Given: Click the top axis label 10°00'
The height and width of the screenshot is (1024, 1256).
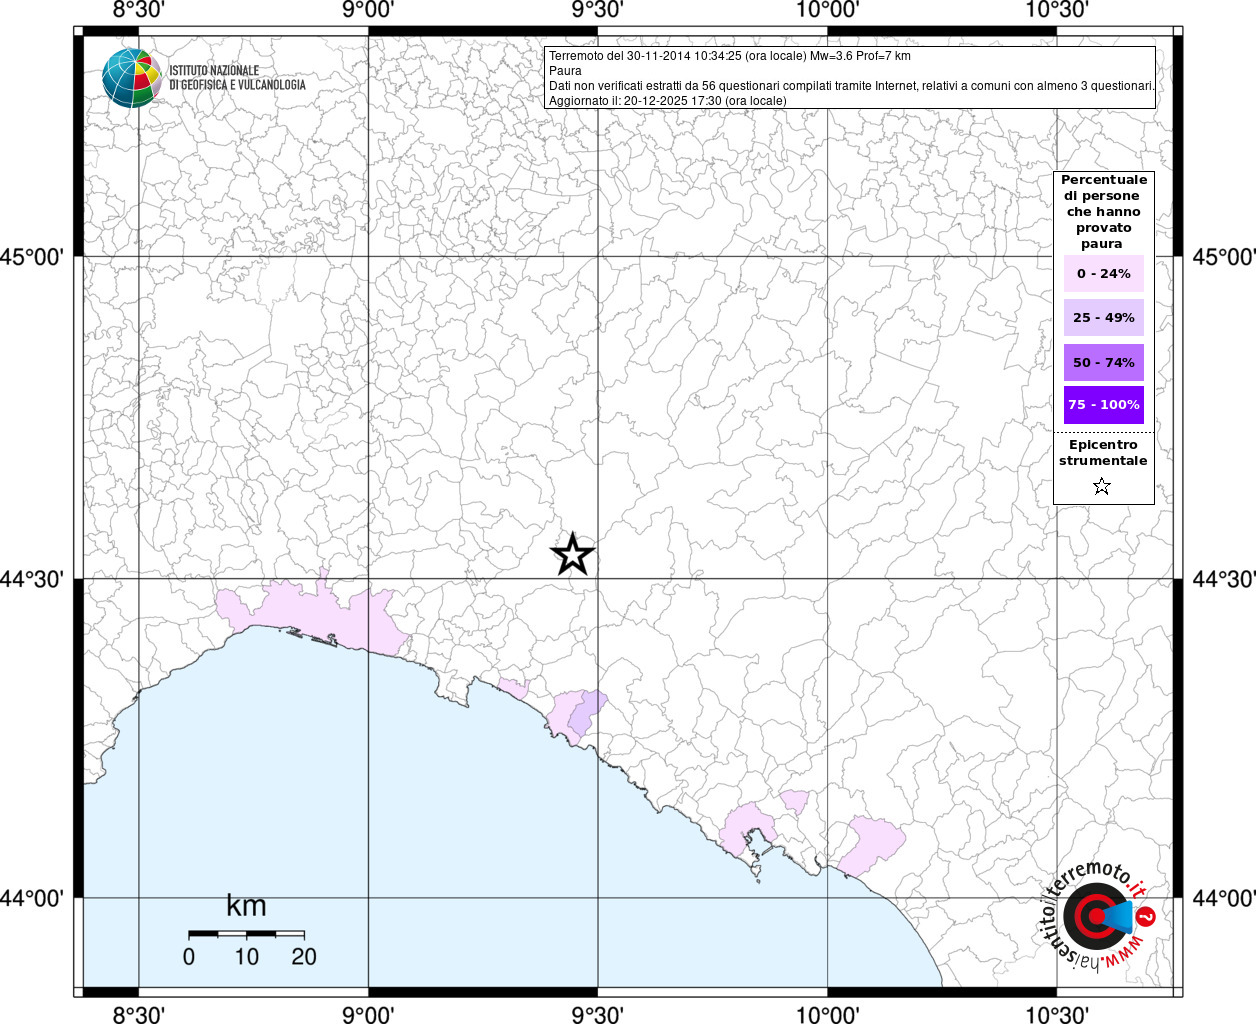Looking at the screenshot, I should pyautogui.click(x=828, y=10).
